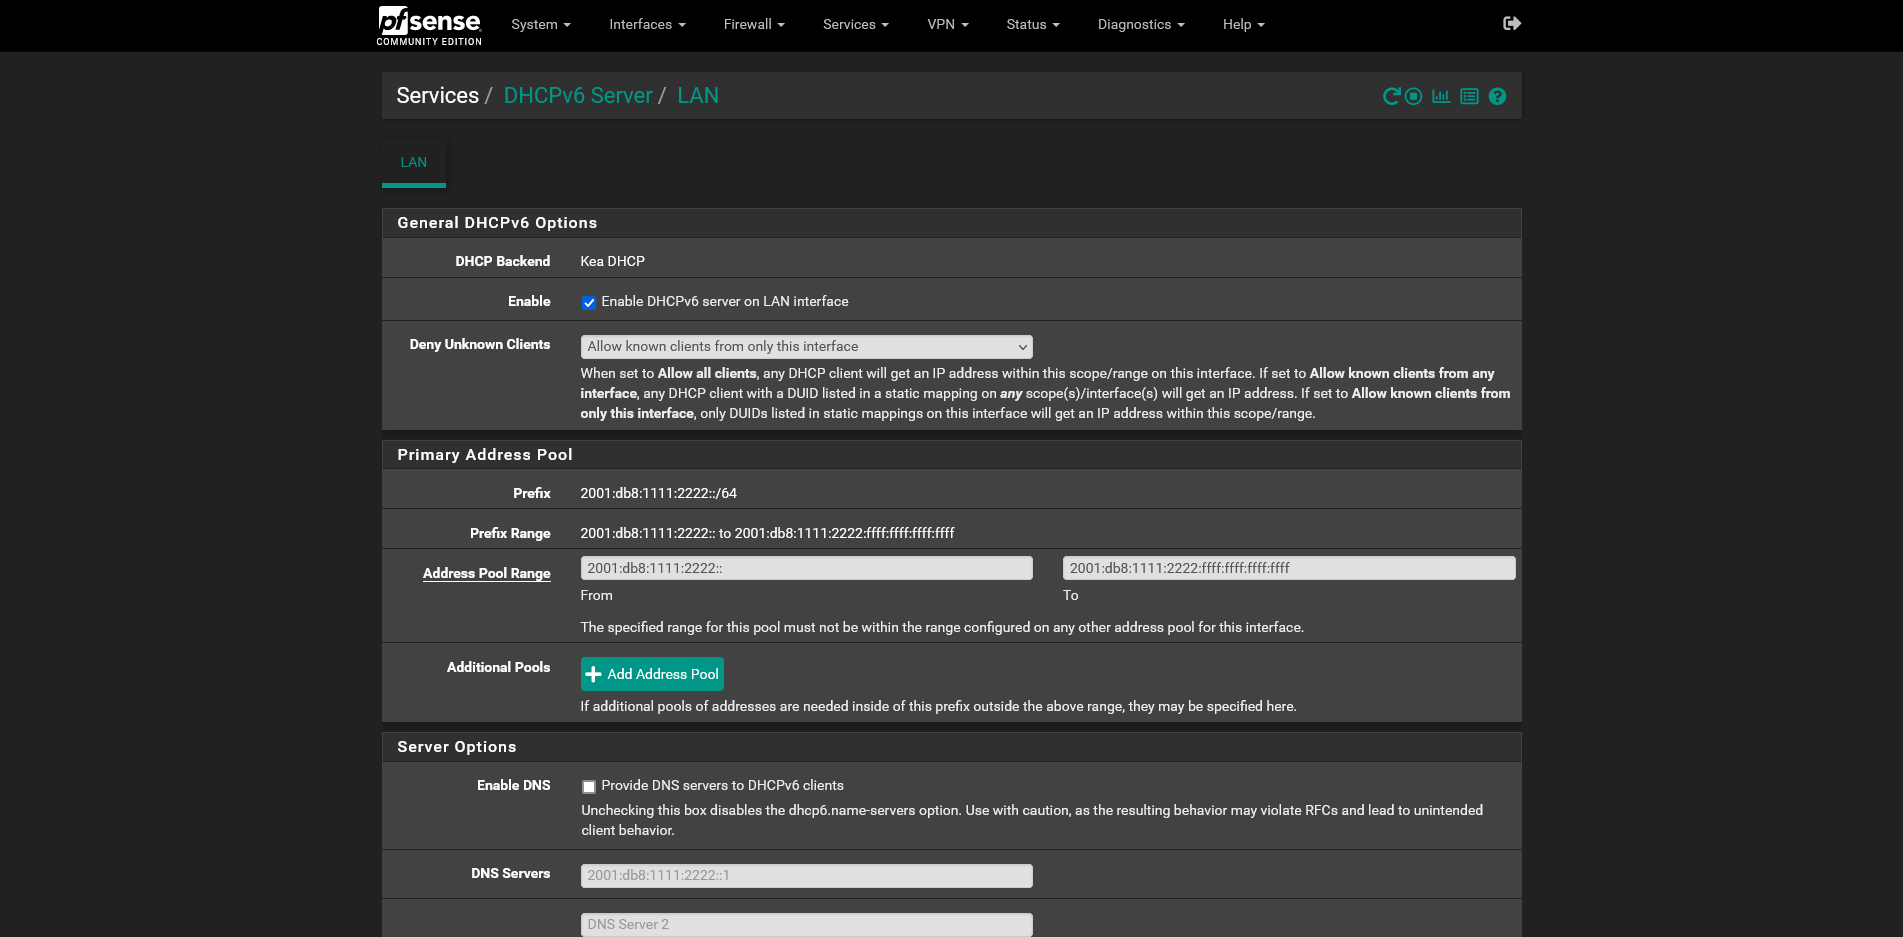Expand the Diagnostics menu
1903x937 pixels.
coord(1140,24)
